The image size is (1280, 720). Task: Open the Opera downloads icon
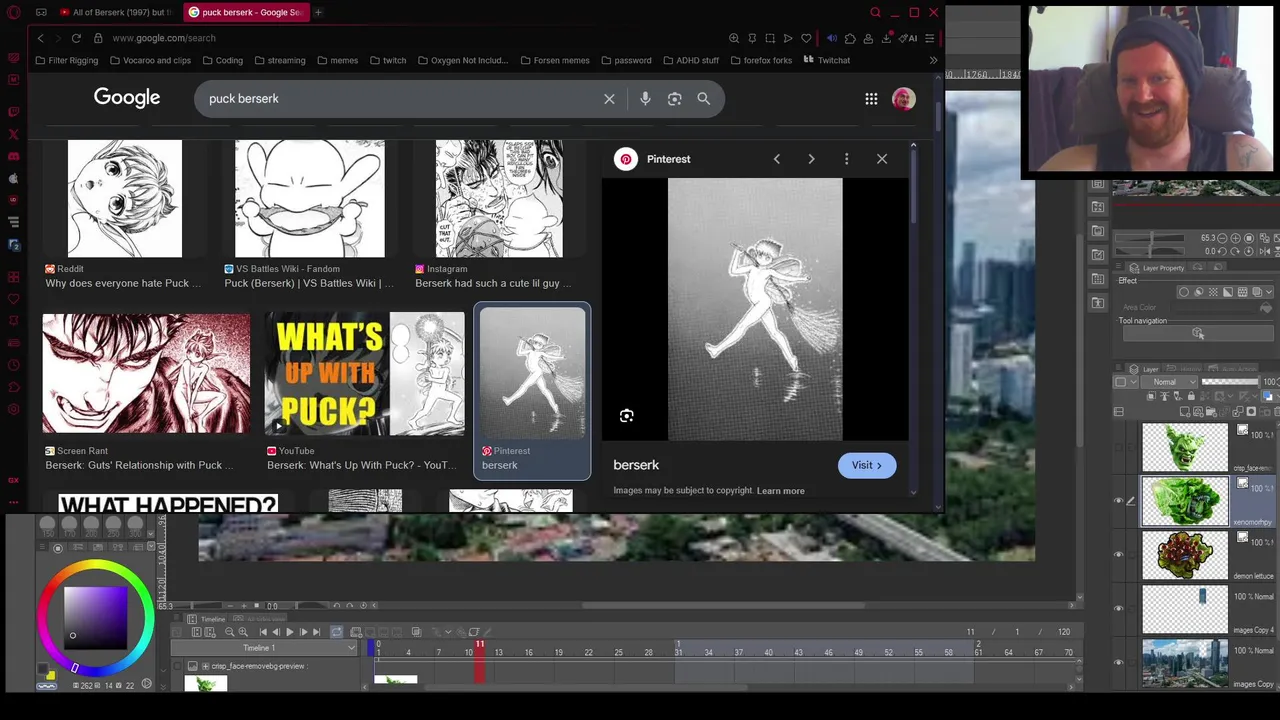[x=886, y=38]
